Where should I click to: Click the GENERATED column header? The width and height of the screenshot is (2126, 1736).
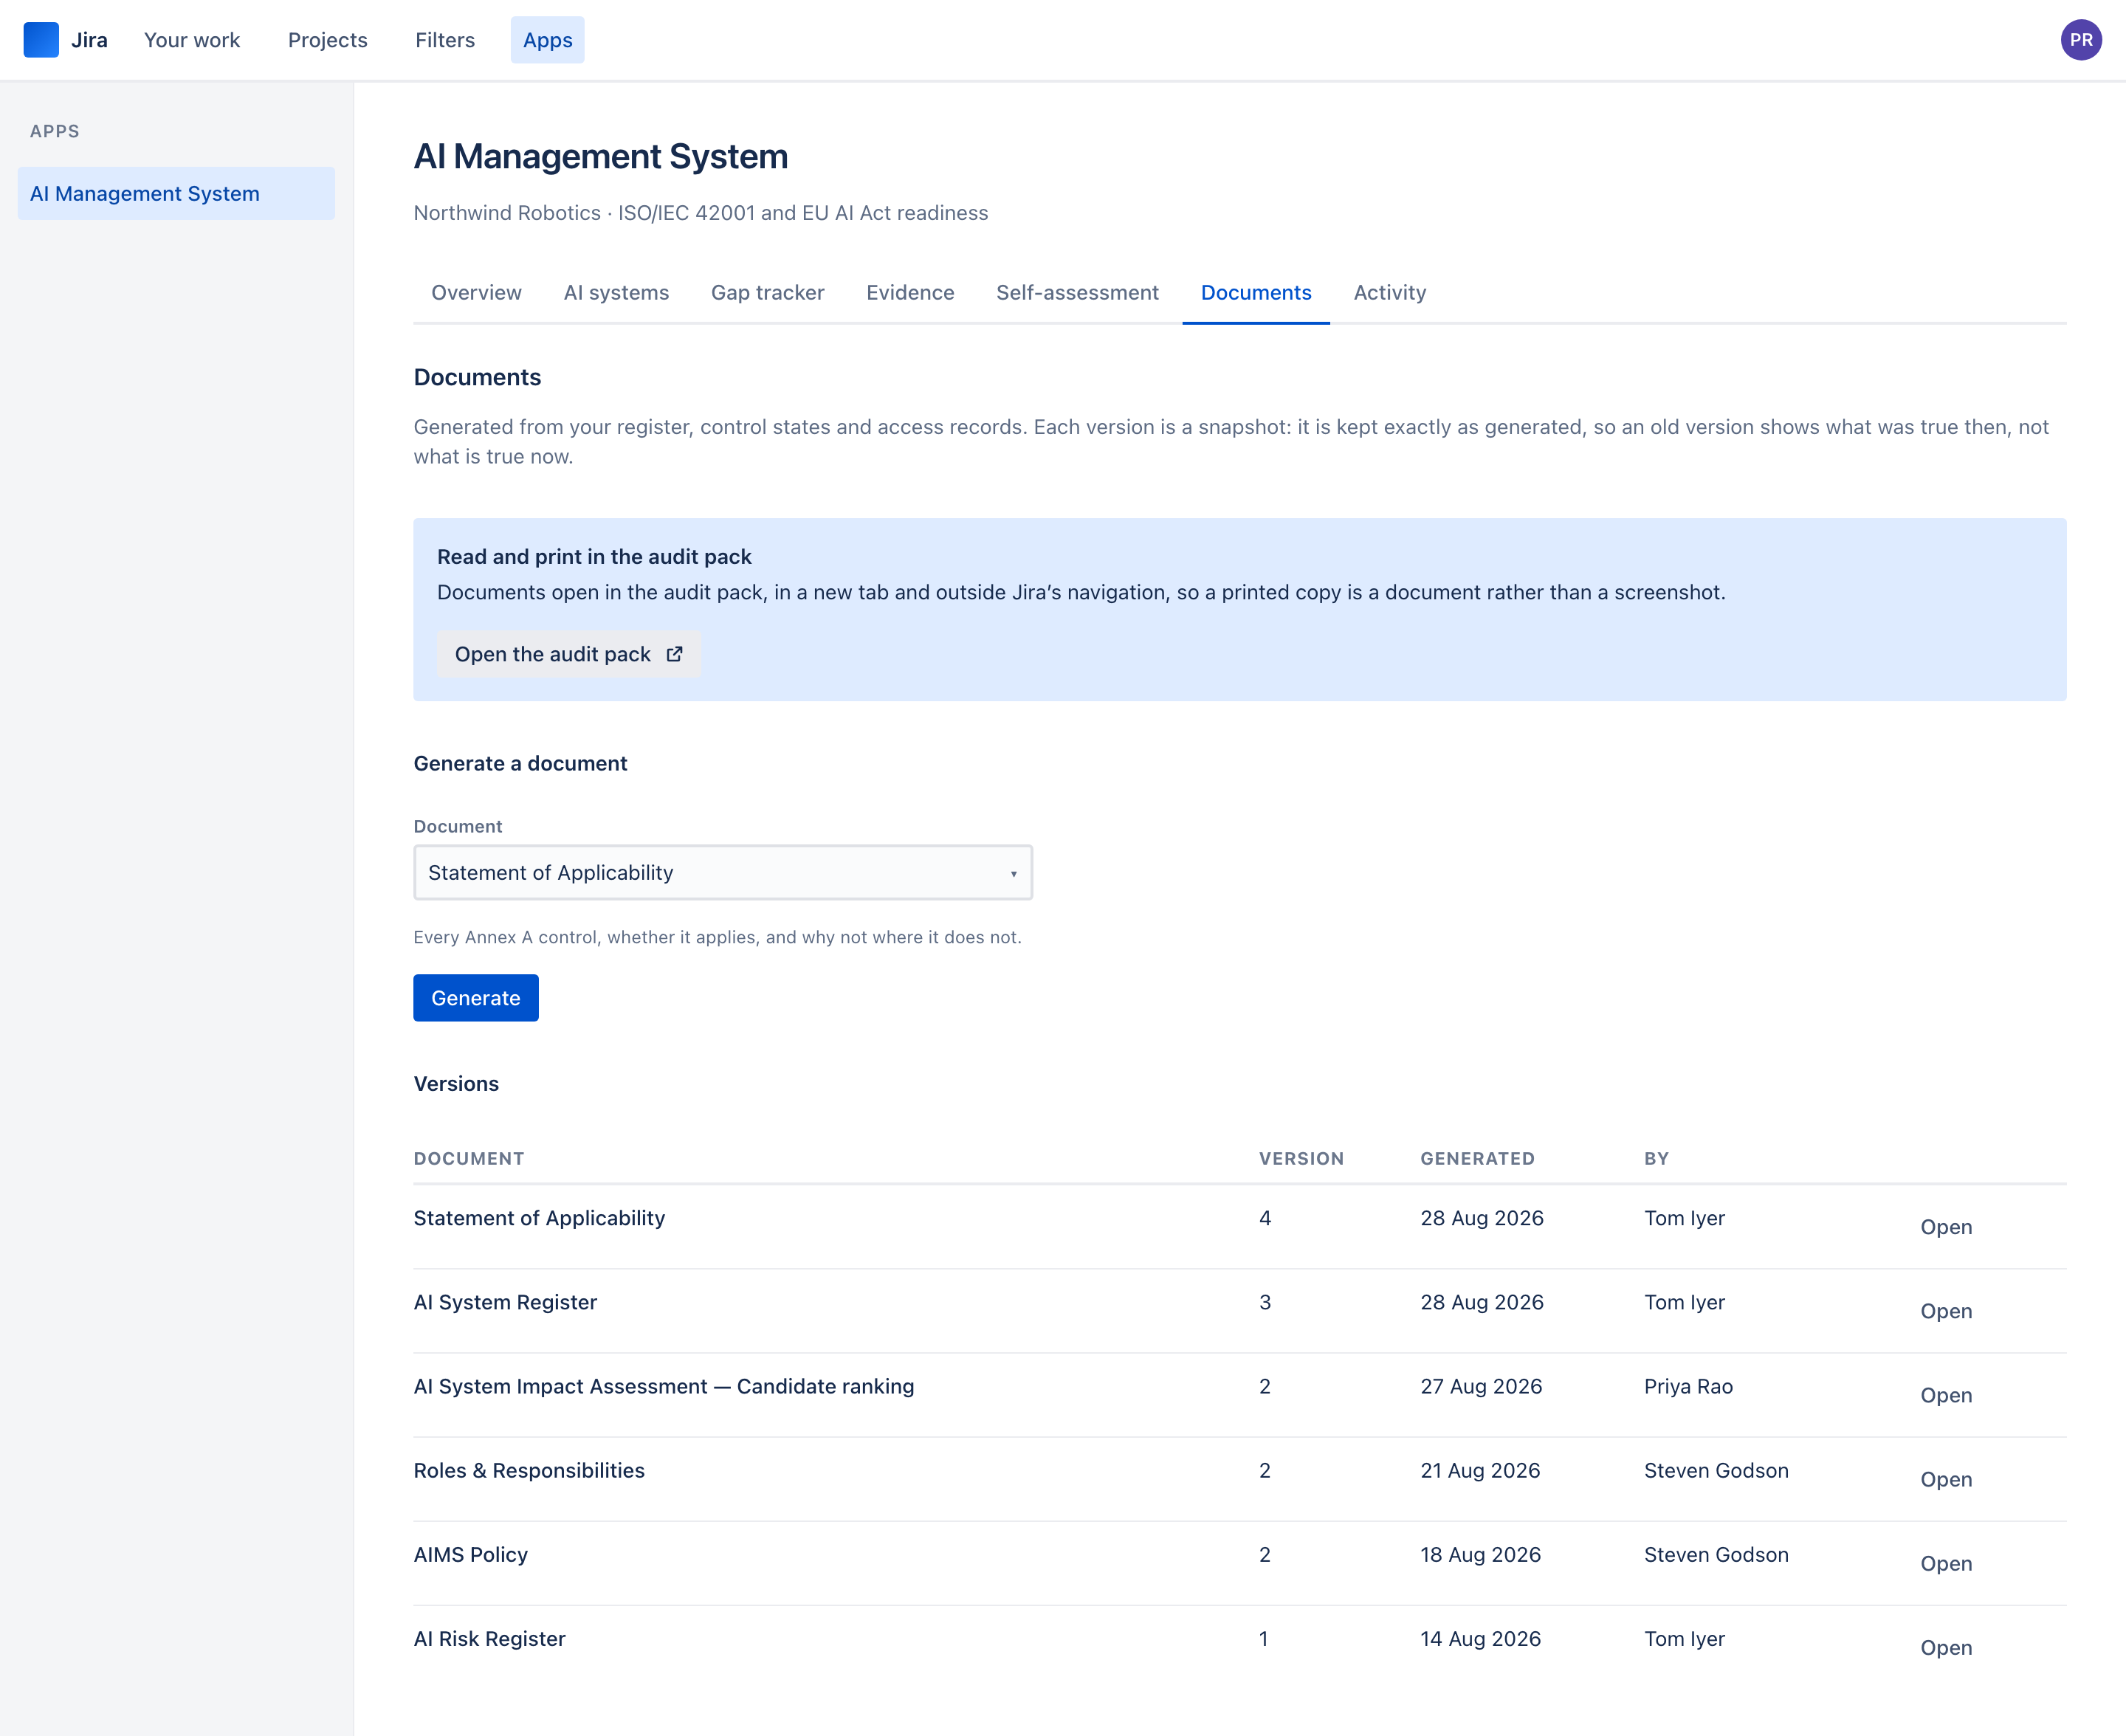point(1477,1158)
